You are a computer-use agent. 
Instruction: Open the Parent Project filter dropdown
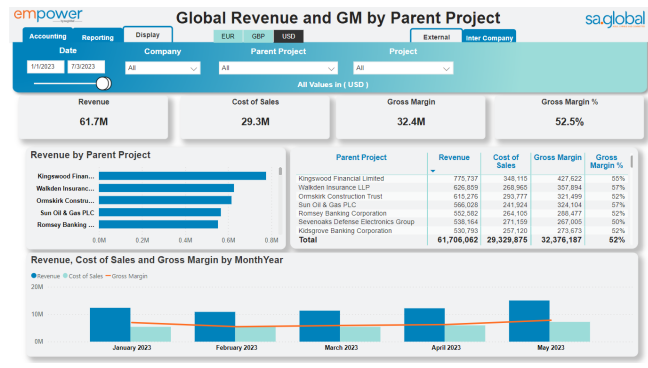click(278, 68)
